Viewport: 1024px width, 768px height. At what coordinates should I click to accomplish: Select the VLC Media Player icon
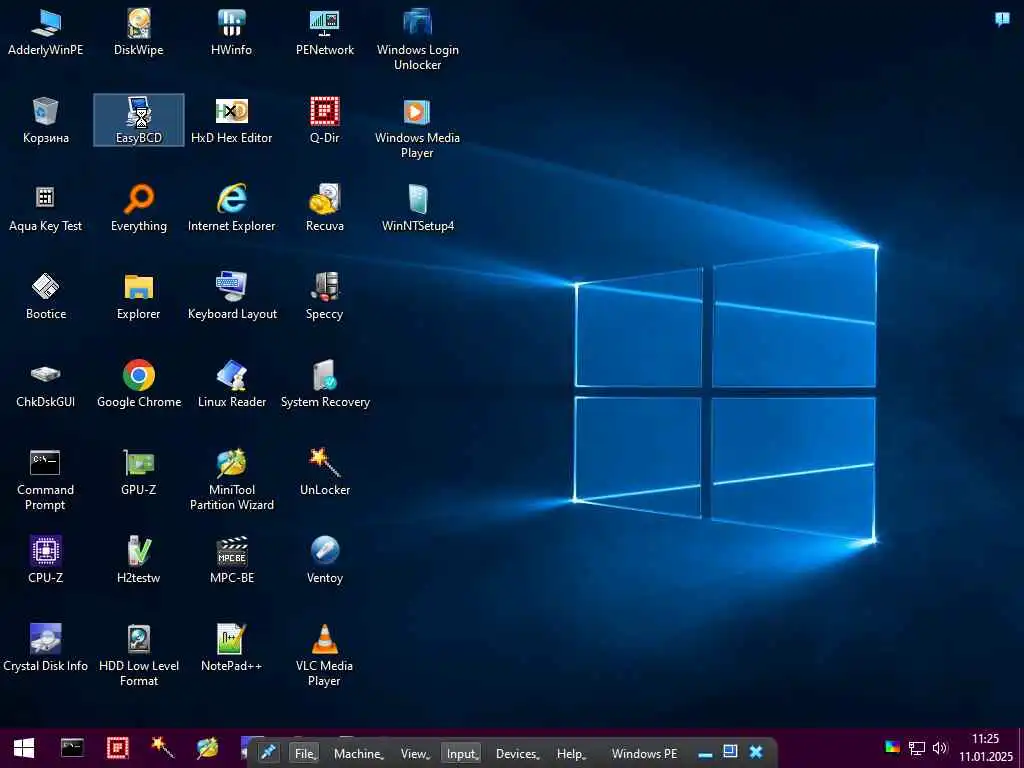pos(325,656)
